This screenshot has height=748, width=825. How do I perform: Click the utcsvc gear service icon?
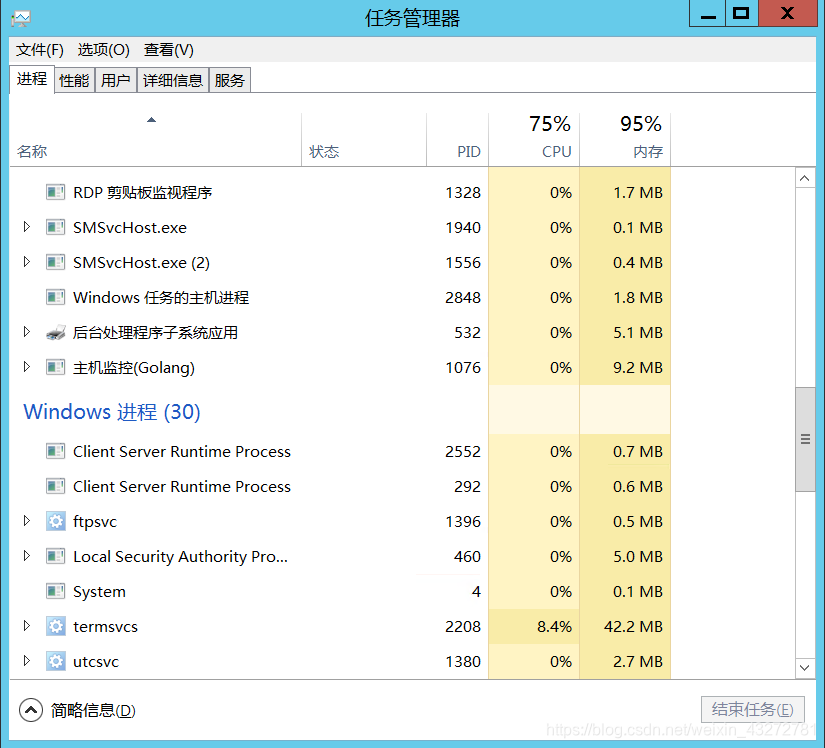coord(56,661)
